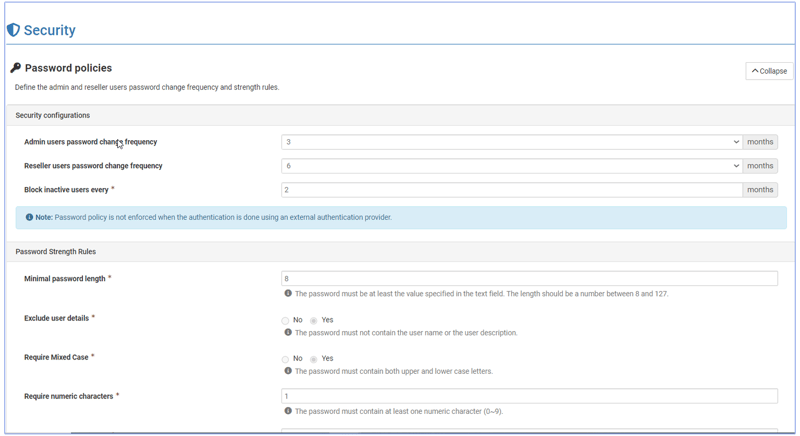The height and width of the screenshot is (436, 800).
Task: Select No for Exclude user details
Action: pyautogui.click(x=285, y=321)
